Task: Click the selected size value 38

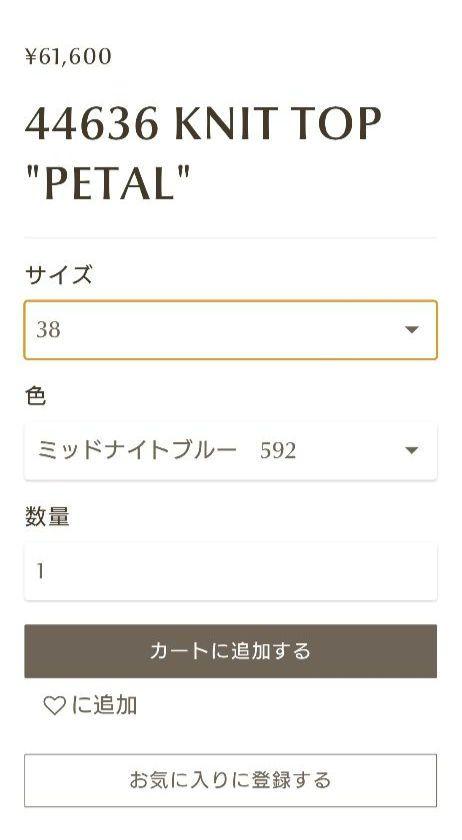Action: pyautogui.click(x=48, y=330)
